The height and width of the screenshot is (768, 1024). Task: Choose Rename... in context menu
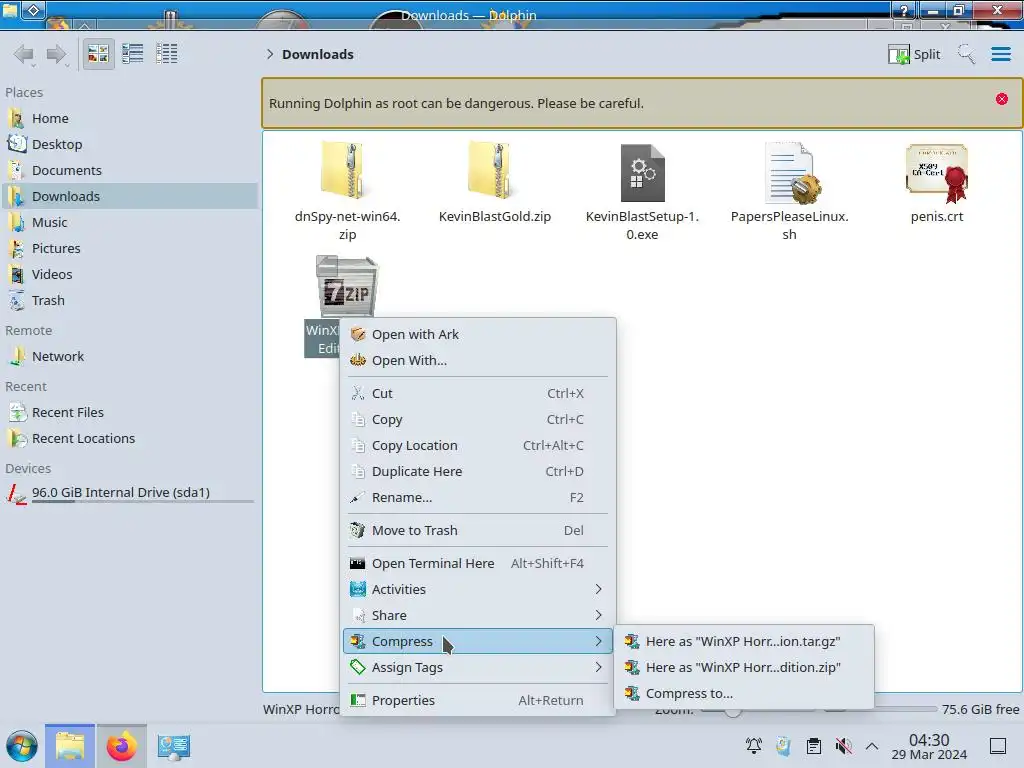tap(477, 498)
